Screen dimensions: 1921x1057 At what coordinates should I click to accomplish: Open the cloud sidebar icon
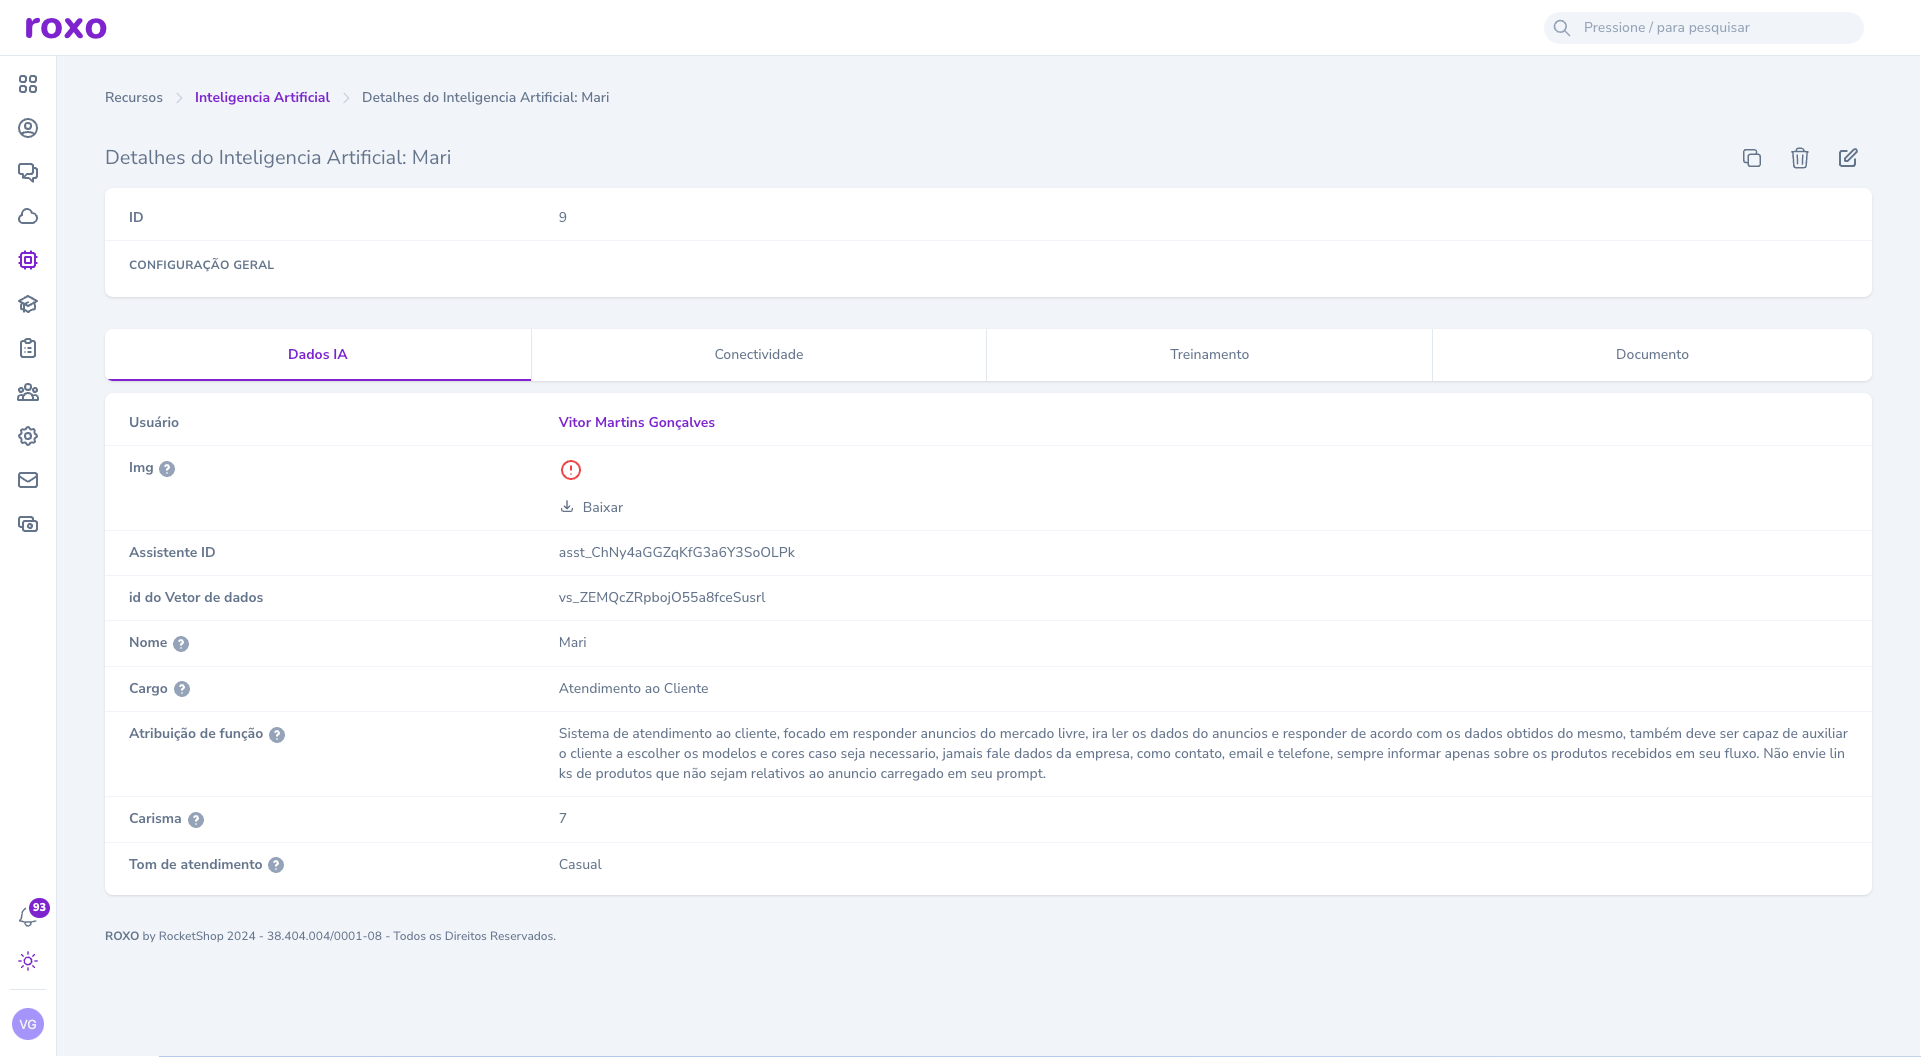(x=28, y=216)
